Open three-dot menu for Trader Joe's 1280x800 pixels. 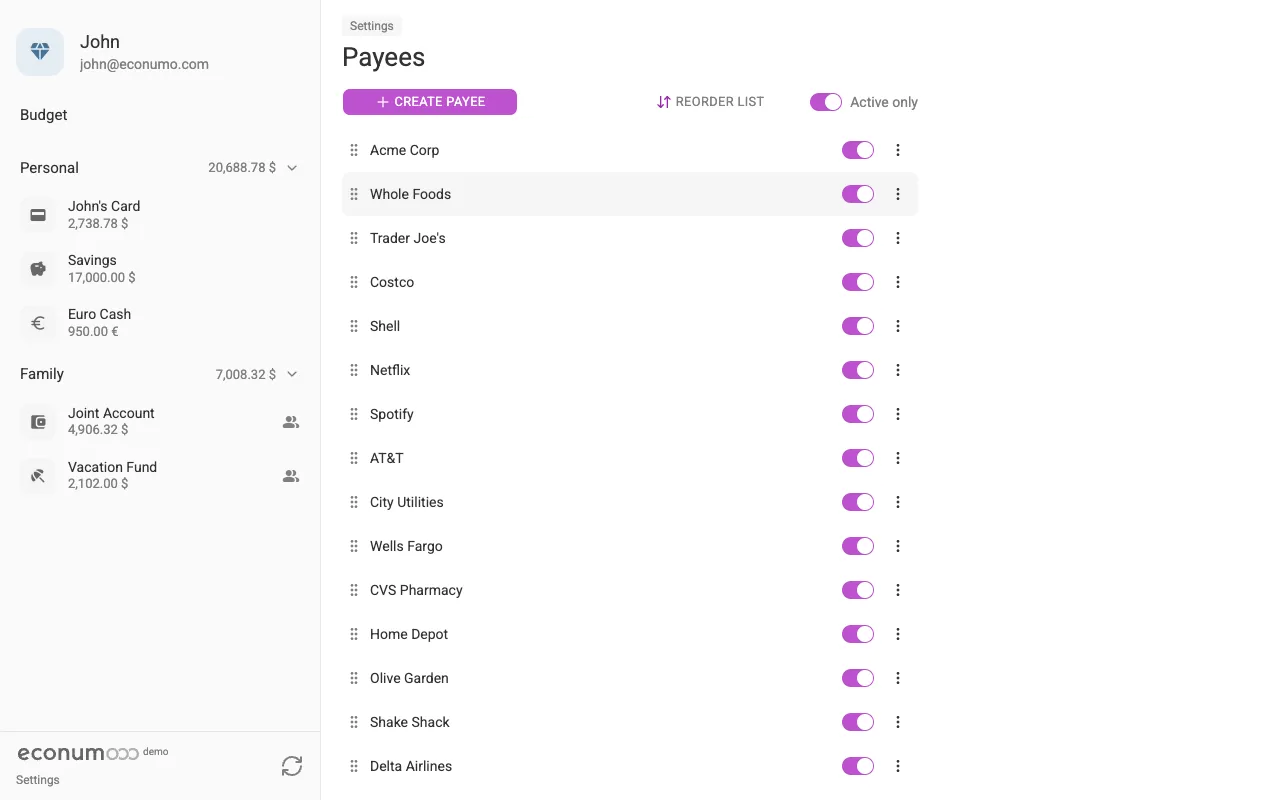tap(898, 238)
